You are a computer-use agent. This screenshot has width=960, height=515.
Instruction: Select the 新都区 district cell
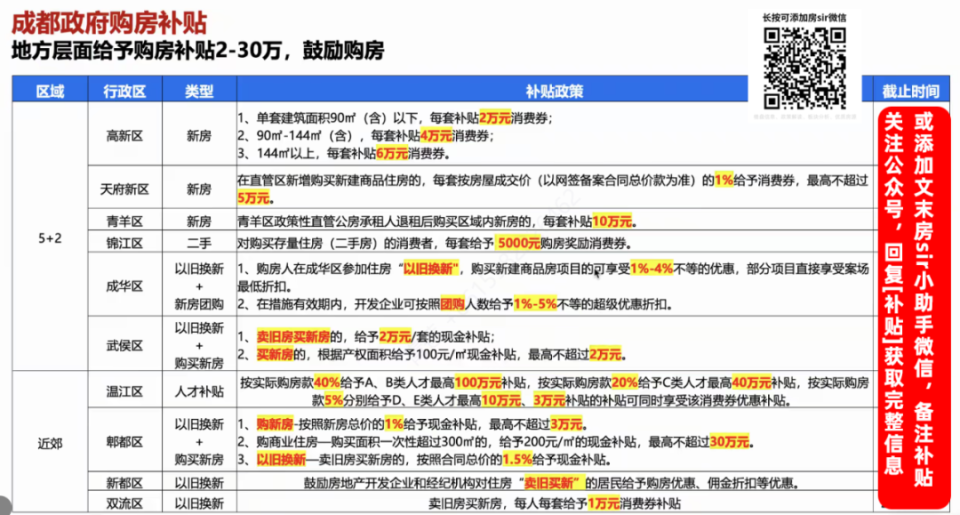(x=125, y=483)
